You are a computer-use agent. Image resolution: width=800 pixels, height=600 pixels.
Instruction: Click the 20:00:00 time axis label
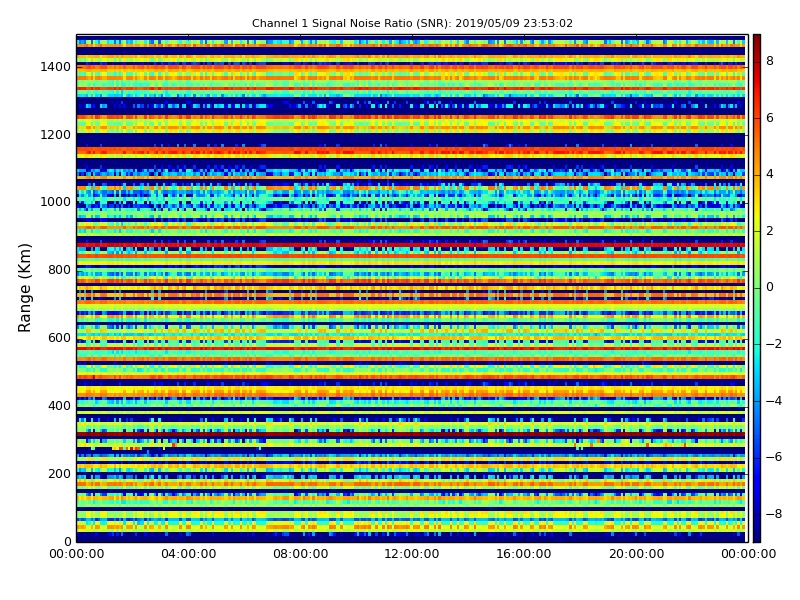(x=636, y=554)
